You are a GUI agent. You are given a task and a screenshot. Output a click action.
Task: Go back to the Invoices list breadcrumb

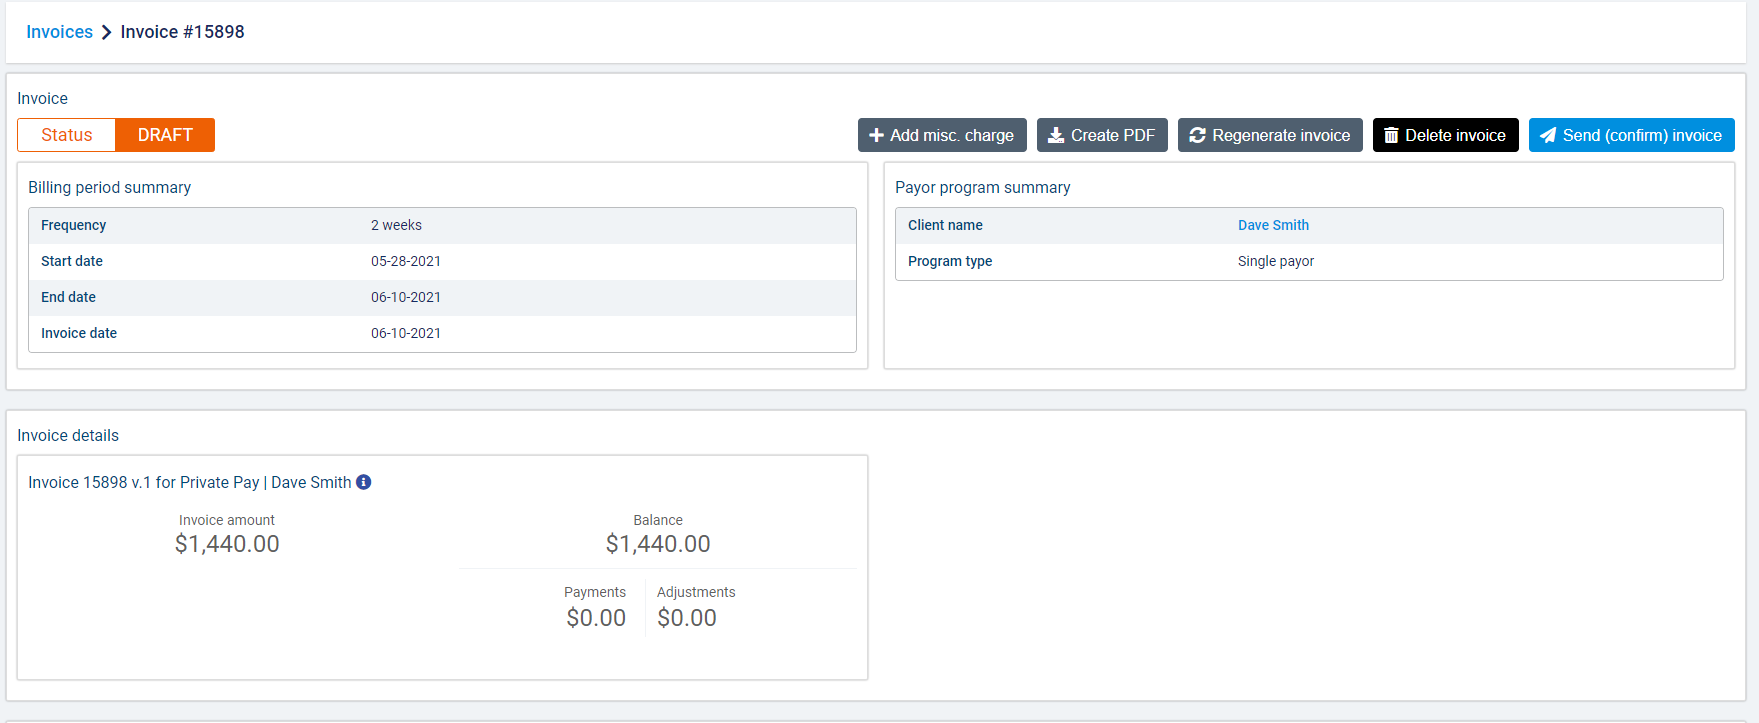tap(59, 32)
